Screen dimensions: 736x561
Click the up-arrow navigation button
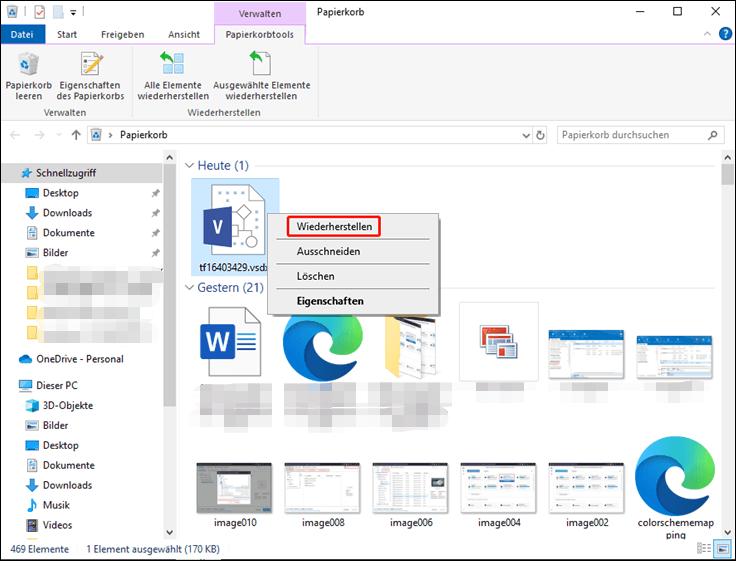point(75,135)
